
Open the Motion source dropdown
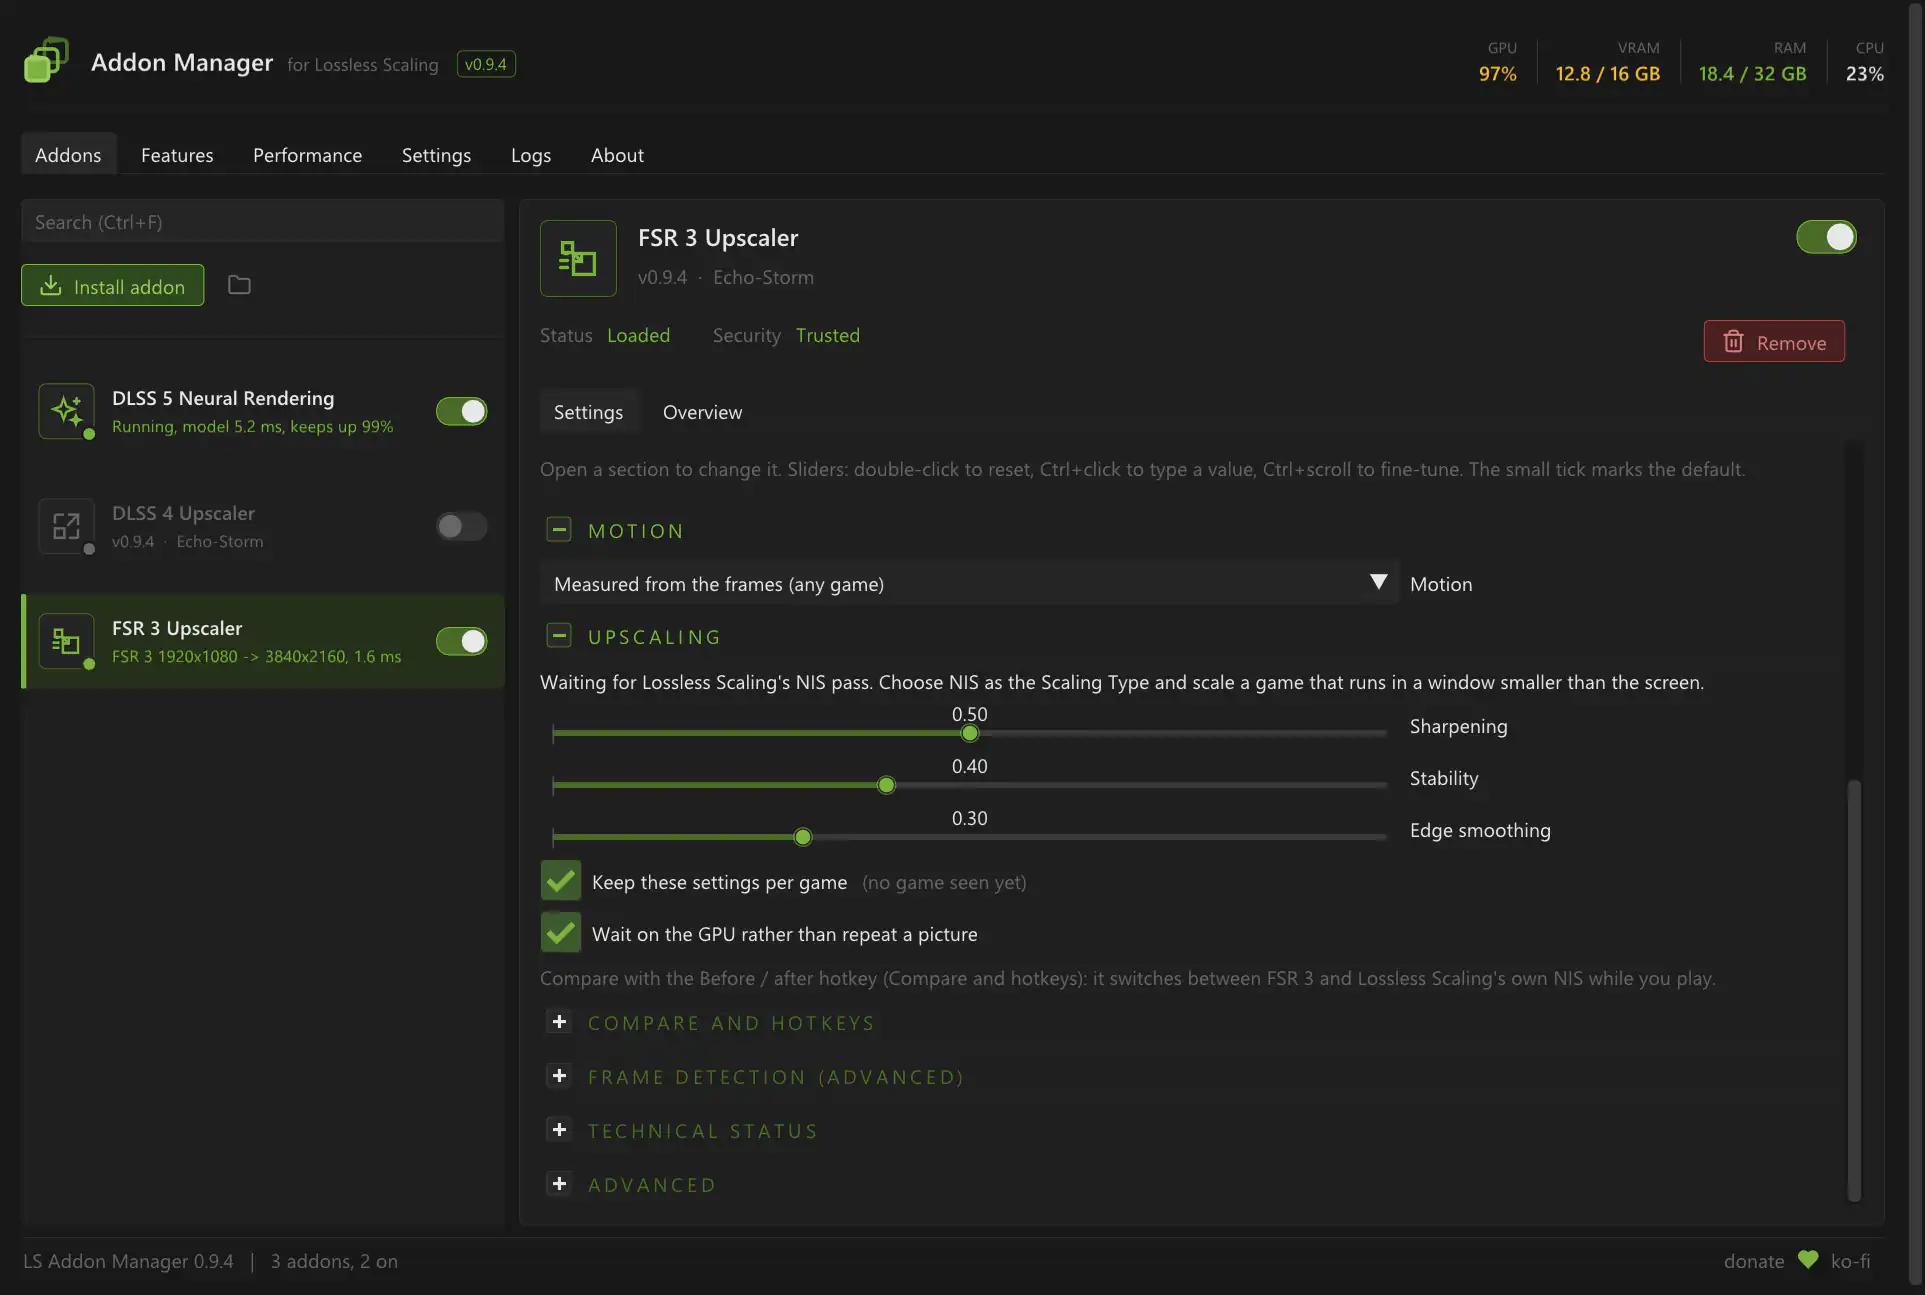click(969, 583)
